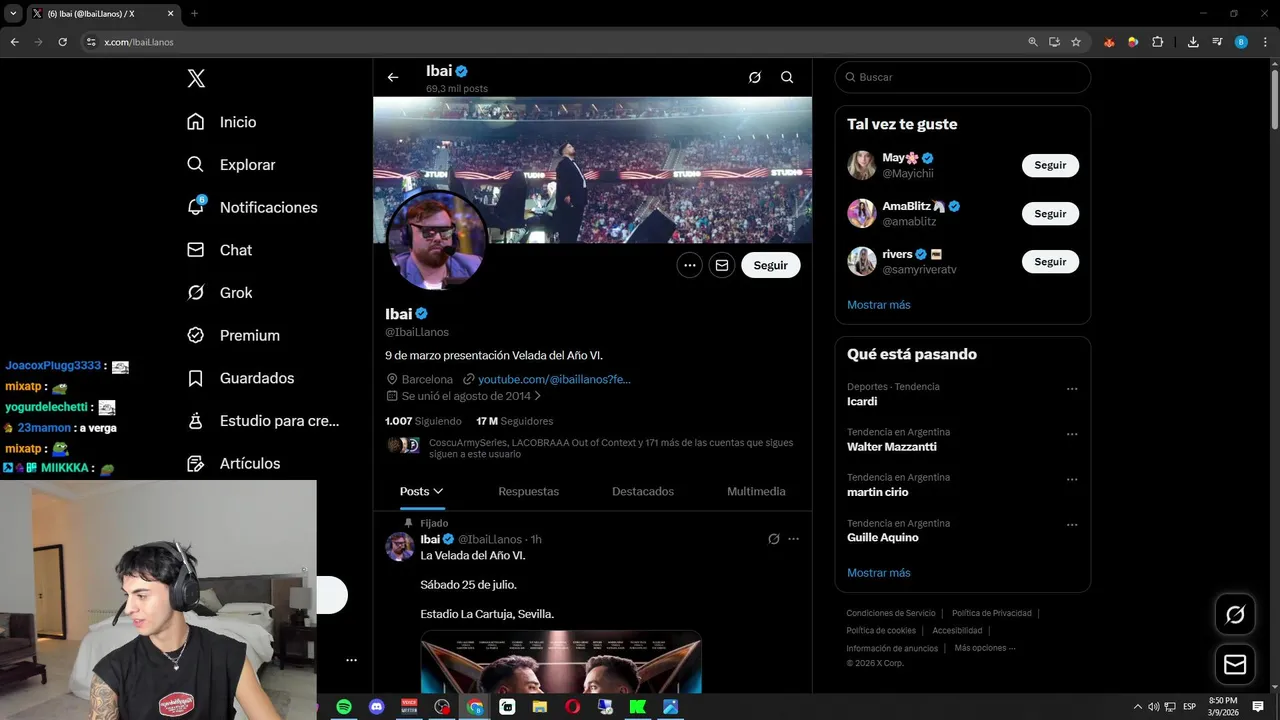This screenshot has height=720, width=1280.
Task: View the 17 M Seguidores list
Action: (514, 421)
